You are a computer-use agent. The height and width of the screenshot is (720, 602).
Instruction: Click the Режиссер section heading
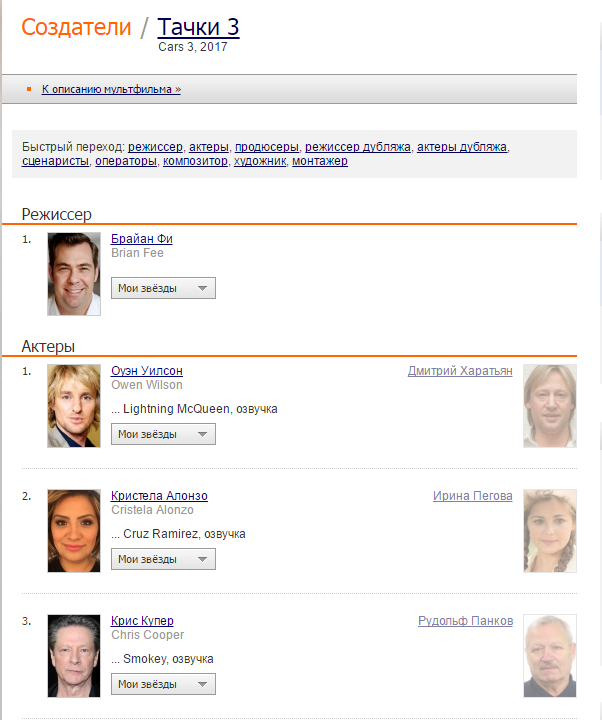point(56,214)
